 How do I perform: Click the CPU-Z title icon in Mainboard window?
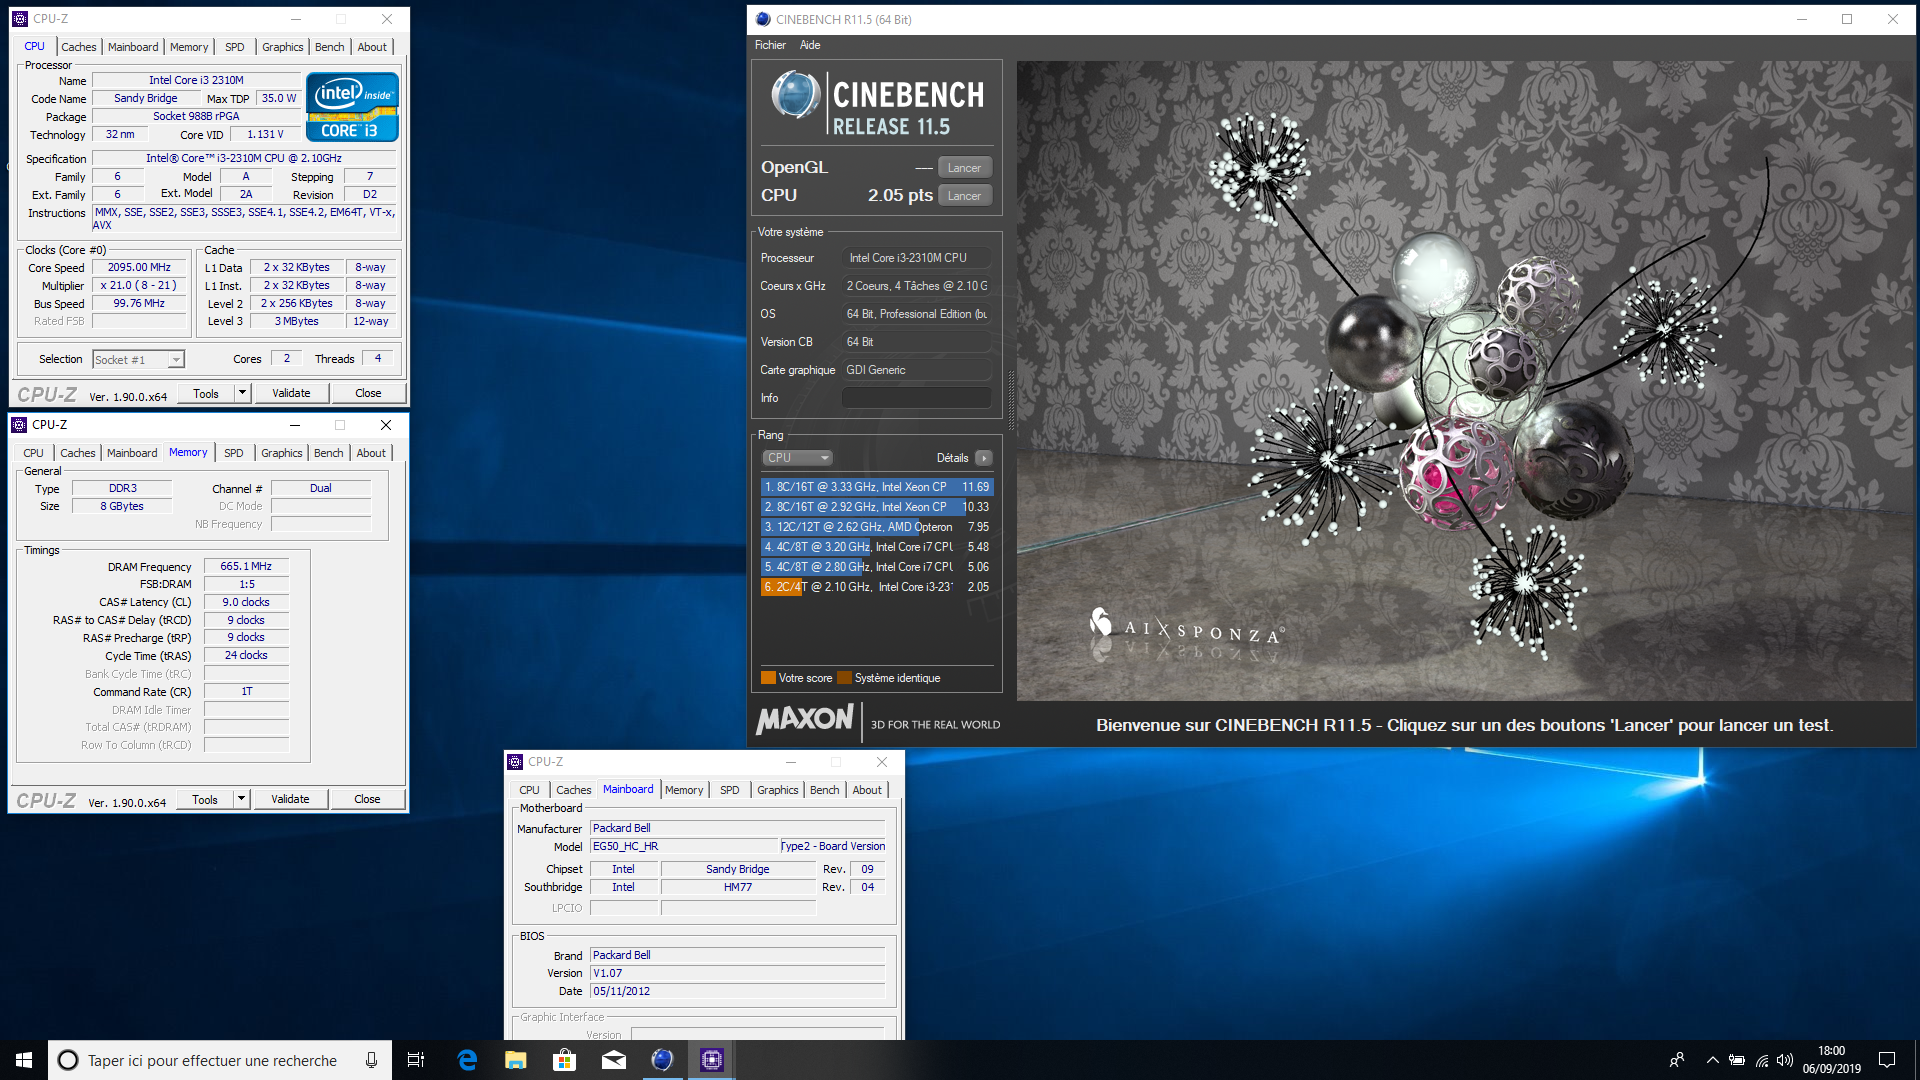point(515,762)
